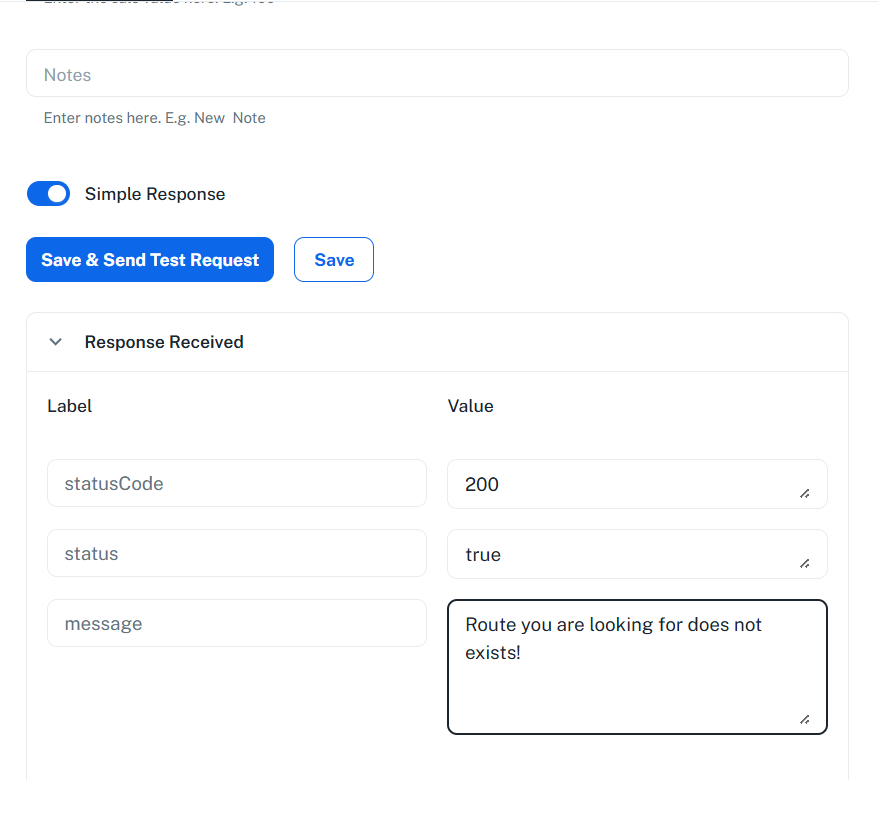
Task: Focus the value field containing true
Action: pyautogui.click(x=620, y=554)
